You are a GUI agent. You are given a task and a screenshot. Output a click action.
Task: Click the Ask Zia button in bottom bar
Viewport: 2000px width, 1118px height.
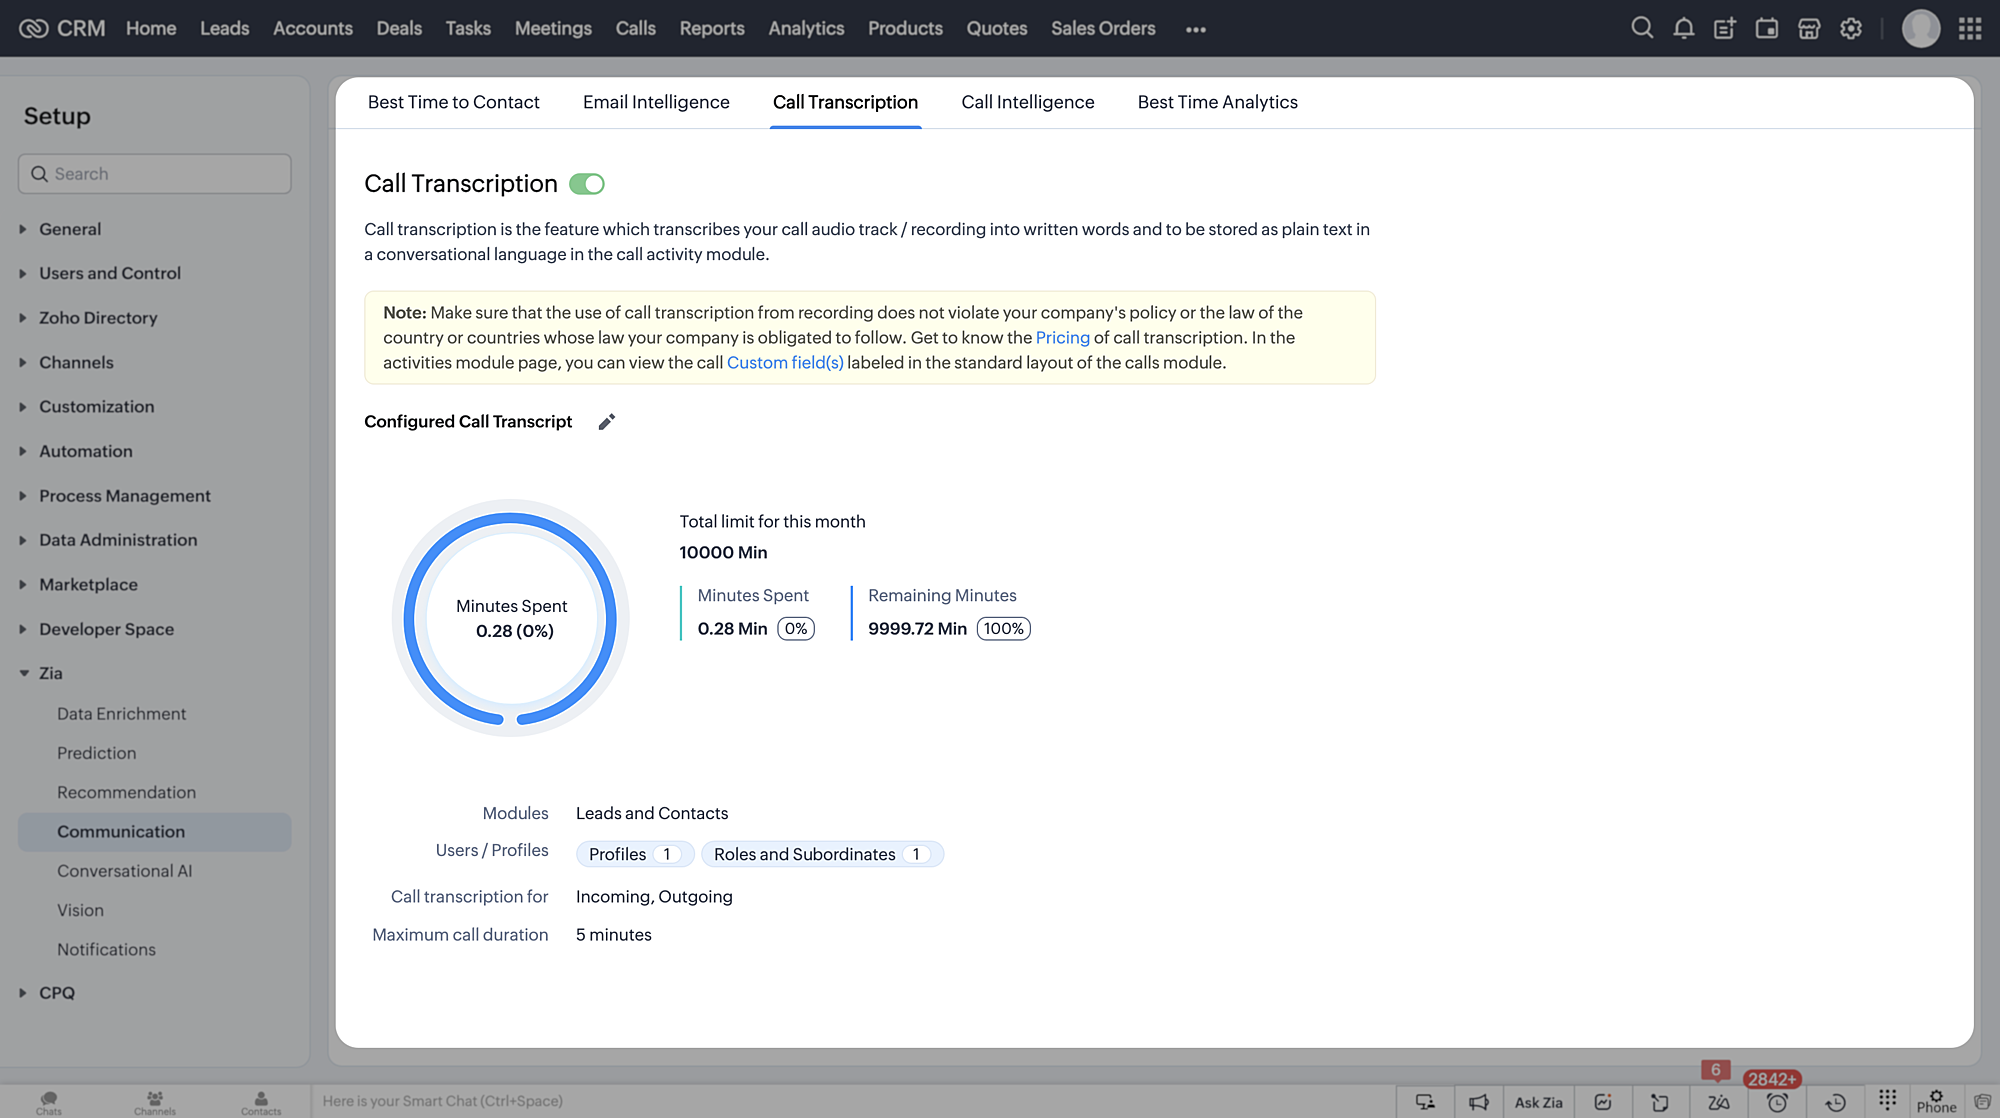click(1538, 1102)
